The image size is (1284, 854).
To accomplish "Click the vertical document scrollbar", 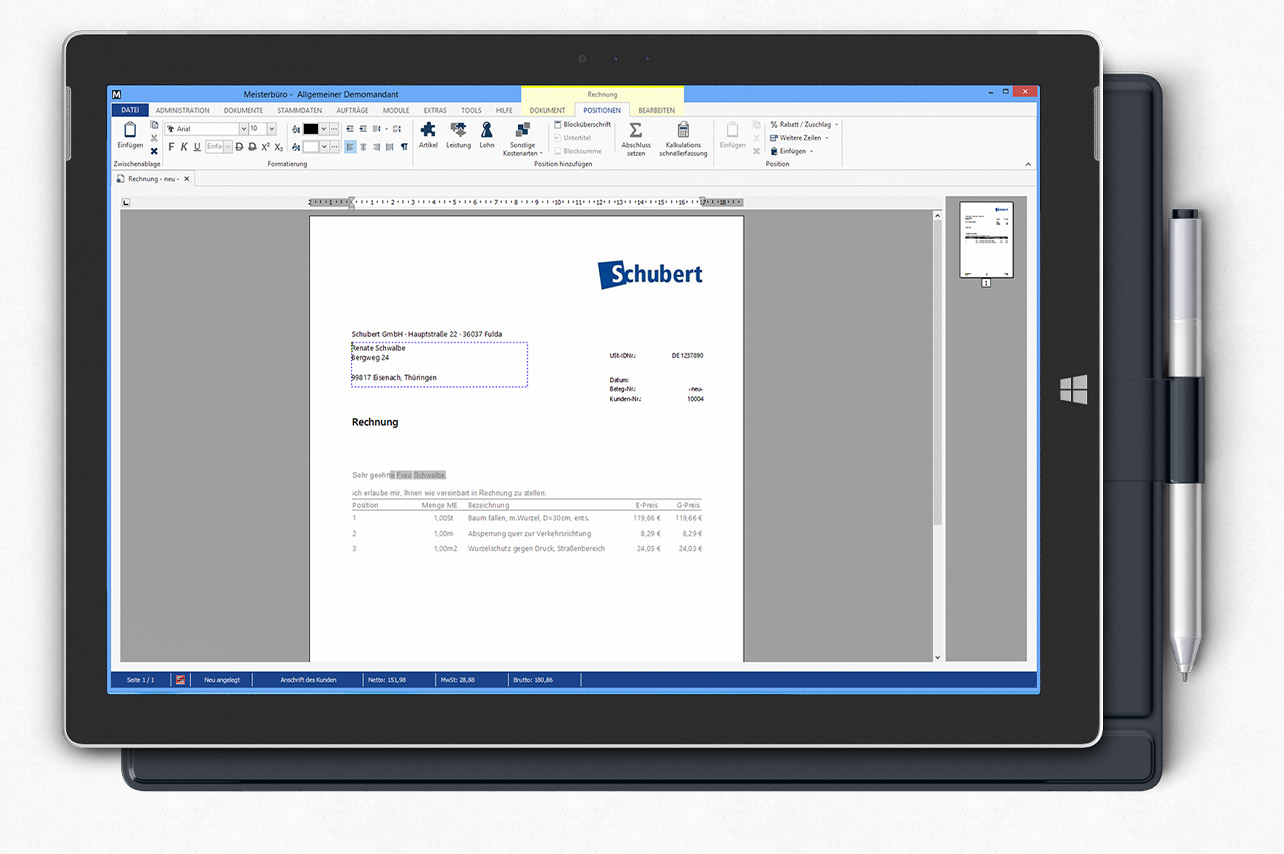I will tap(937, 435).
